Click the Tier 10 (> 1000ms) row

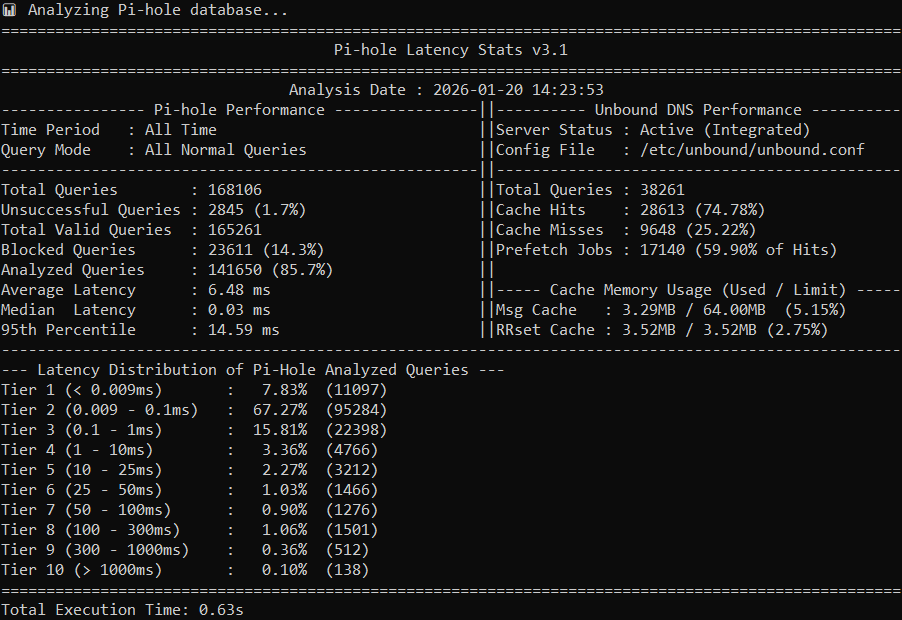point(184,570)
